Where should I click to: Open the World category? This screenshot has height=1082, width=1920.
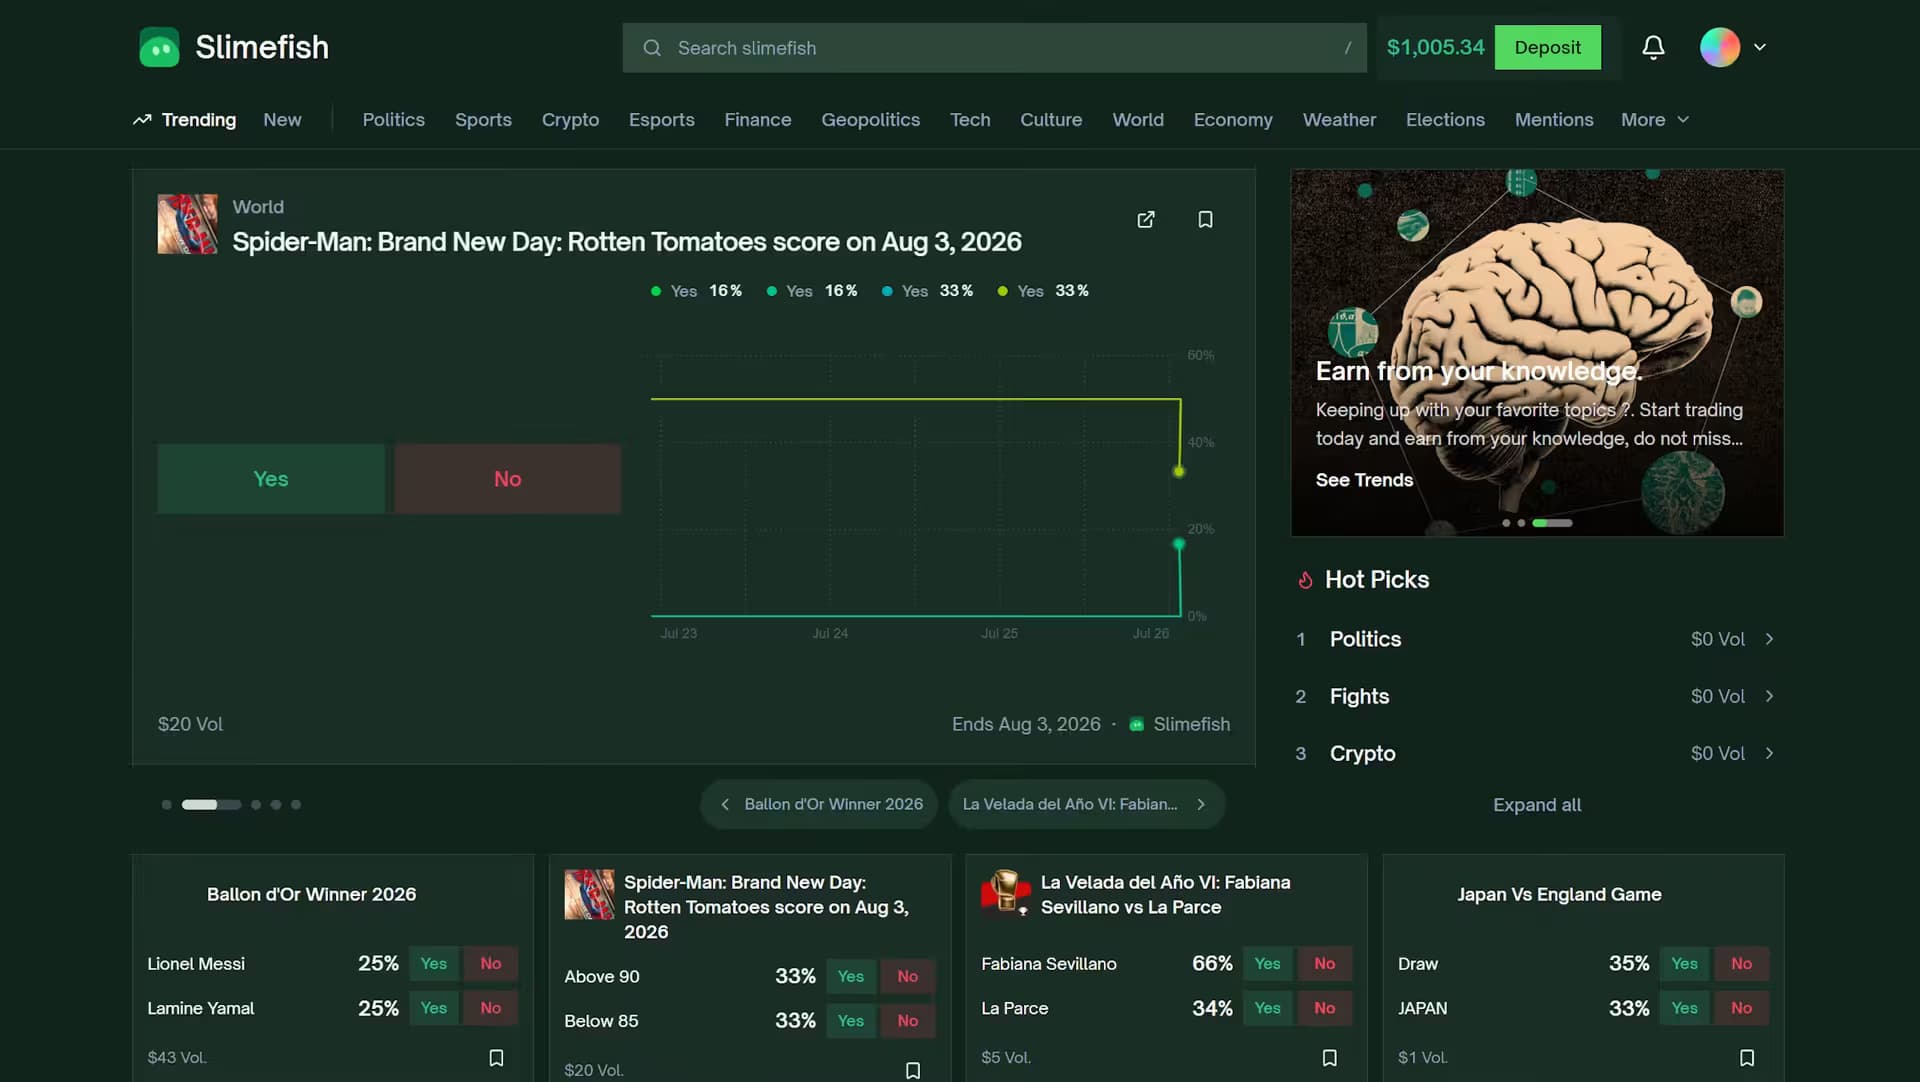(1138, 119)
